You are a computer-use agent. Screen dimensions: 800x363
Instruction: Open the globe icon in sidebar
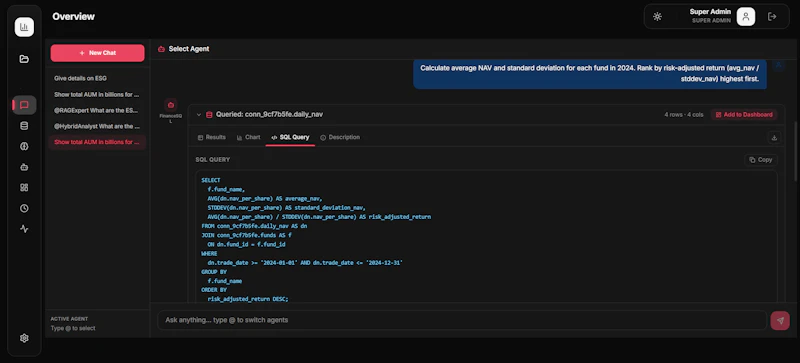(24, 147)
